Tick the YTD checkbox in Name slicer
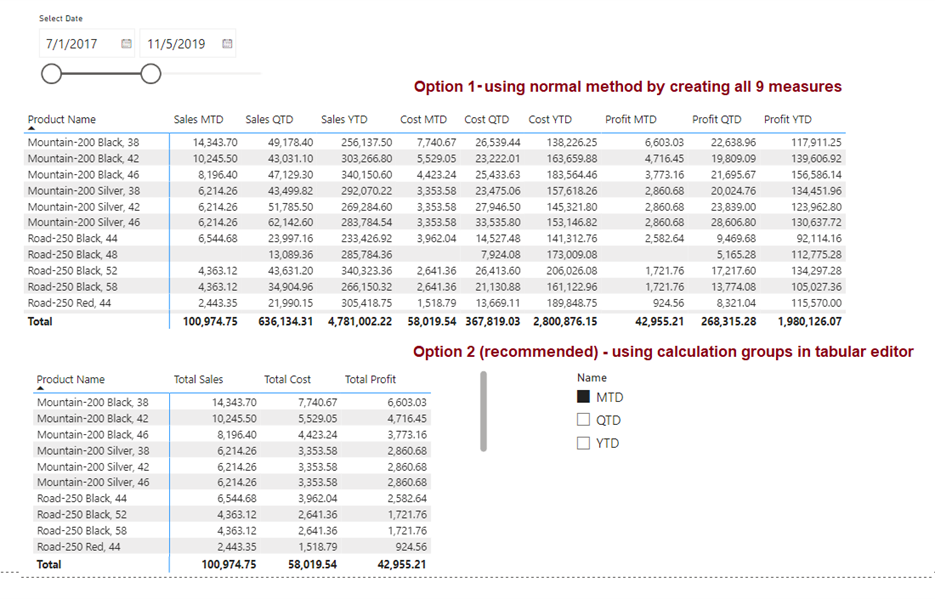The height and width of the screenshot is (599, 935). [x=584, y=443]
